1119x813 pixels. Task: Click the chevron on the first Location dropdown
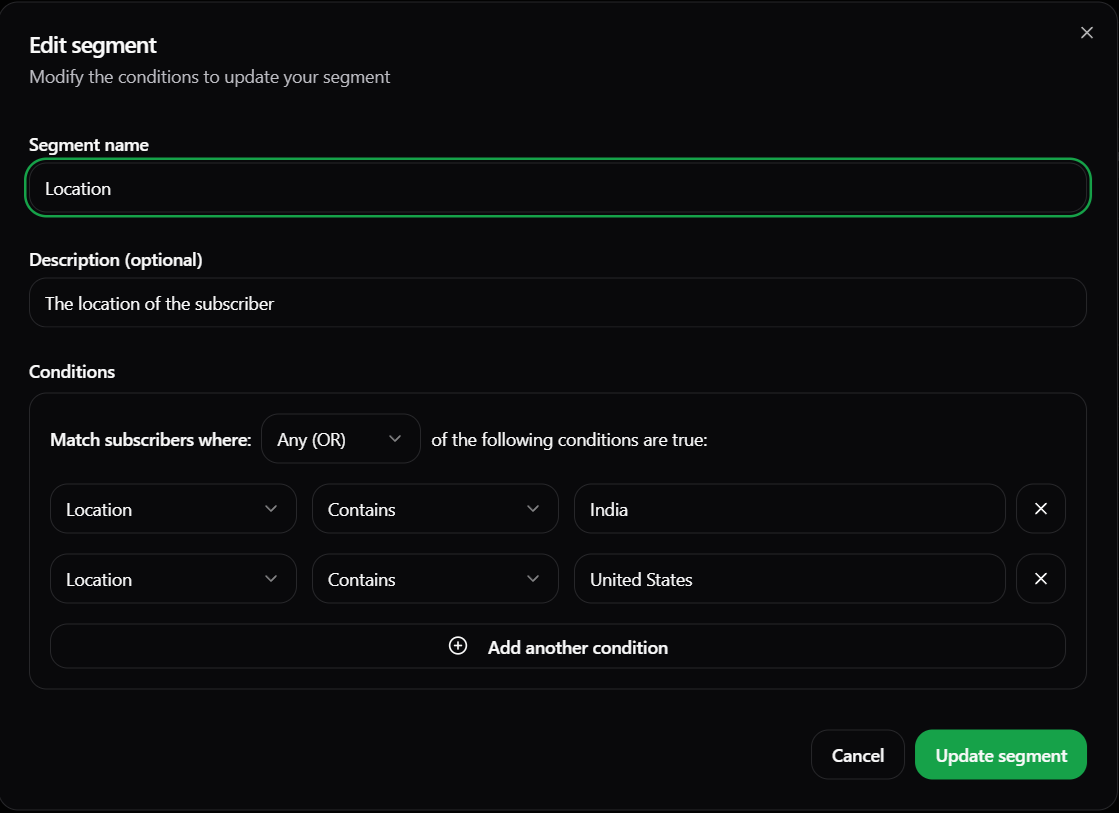(x=270, y=509)
